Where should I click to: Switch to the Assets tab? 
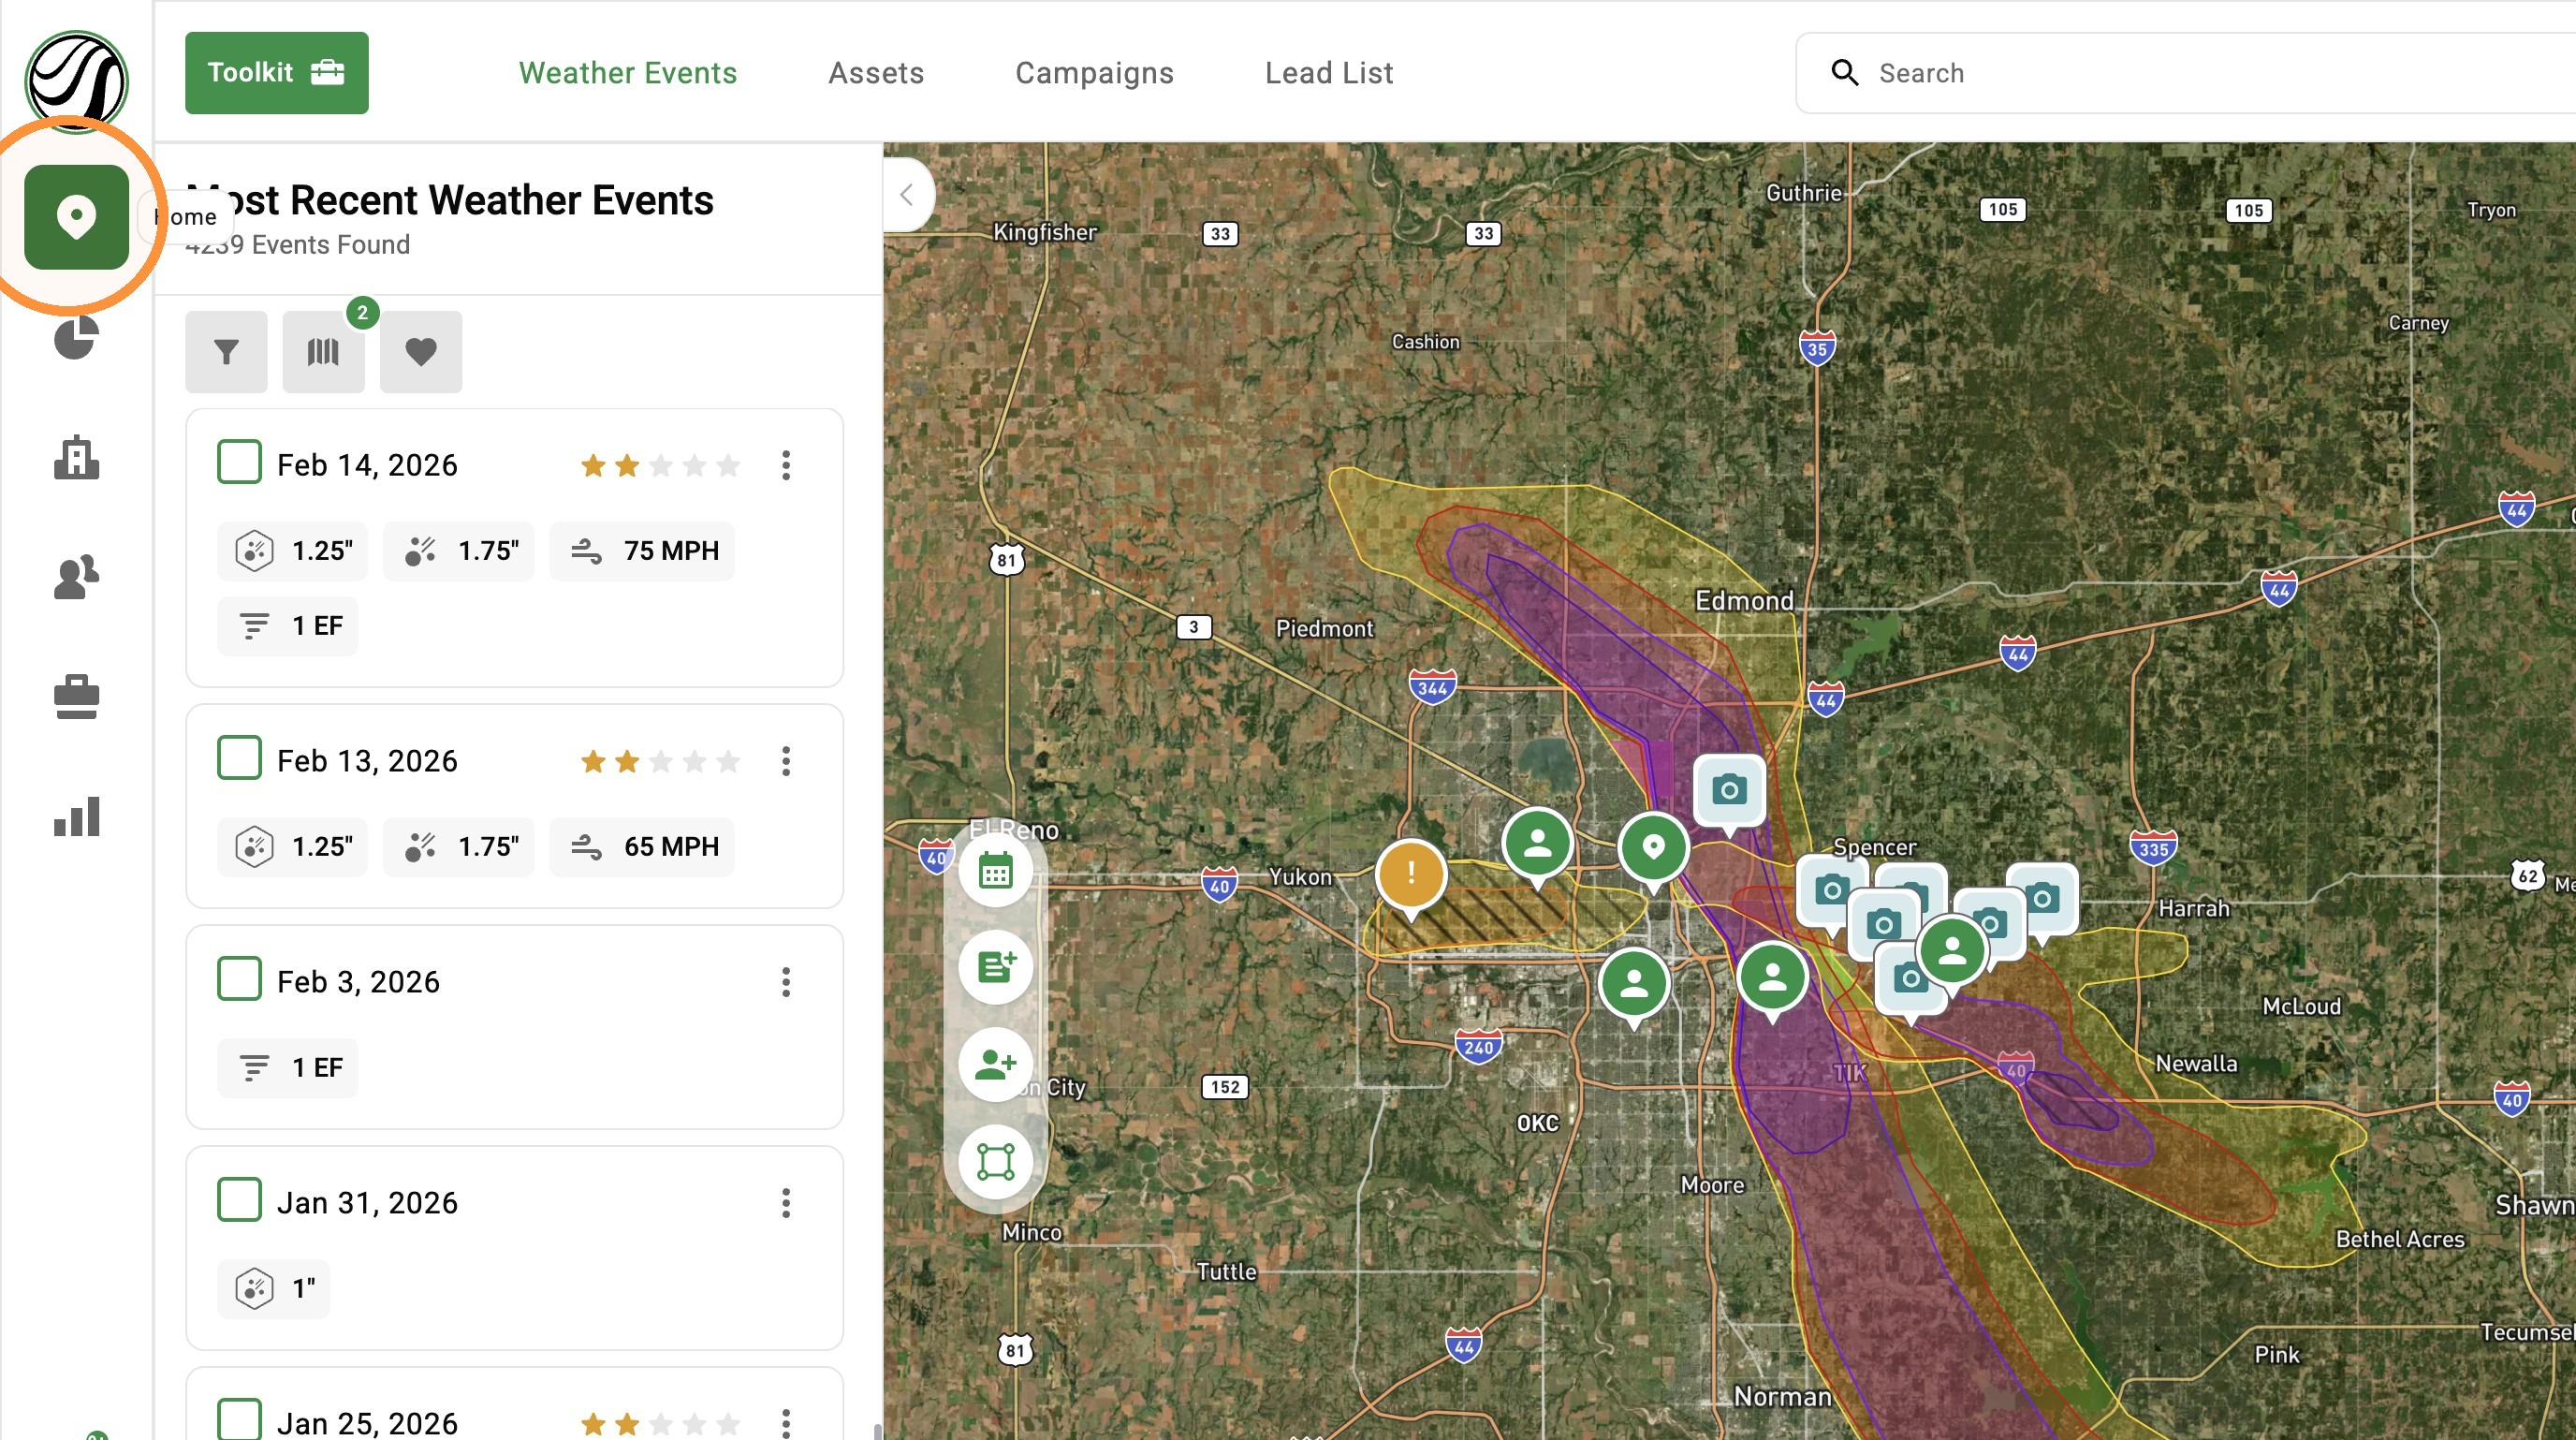(876, 73)
